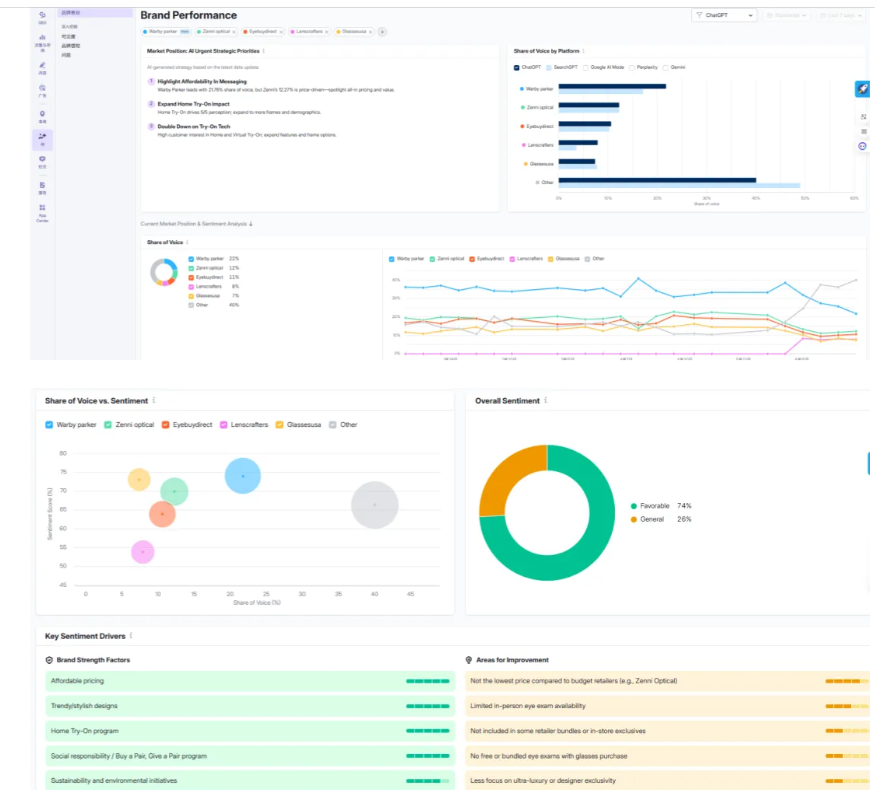Open the ChatGPT filter dropdown

point(724,15)
